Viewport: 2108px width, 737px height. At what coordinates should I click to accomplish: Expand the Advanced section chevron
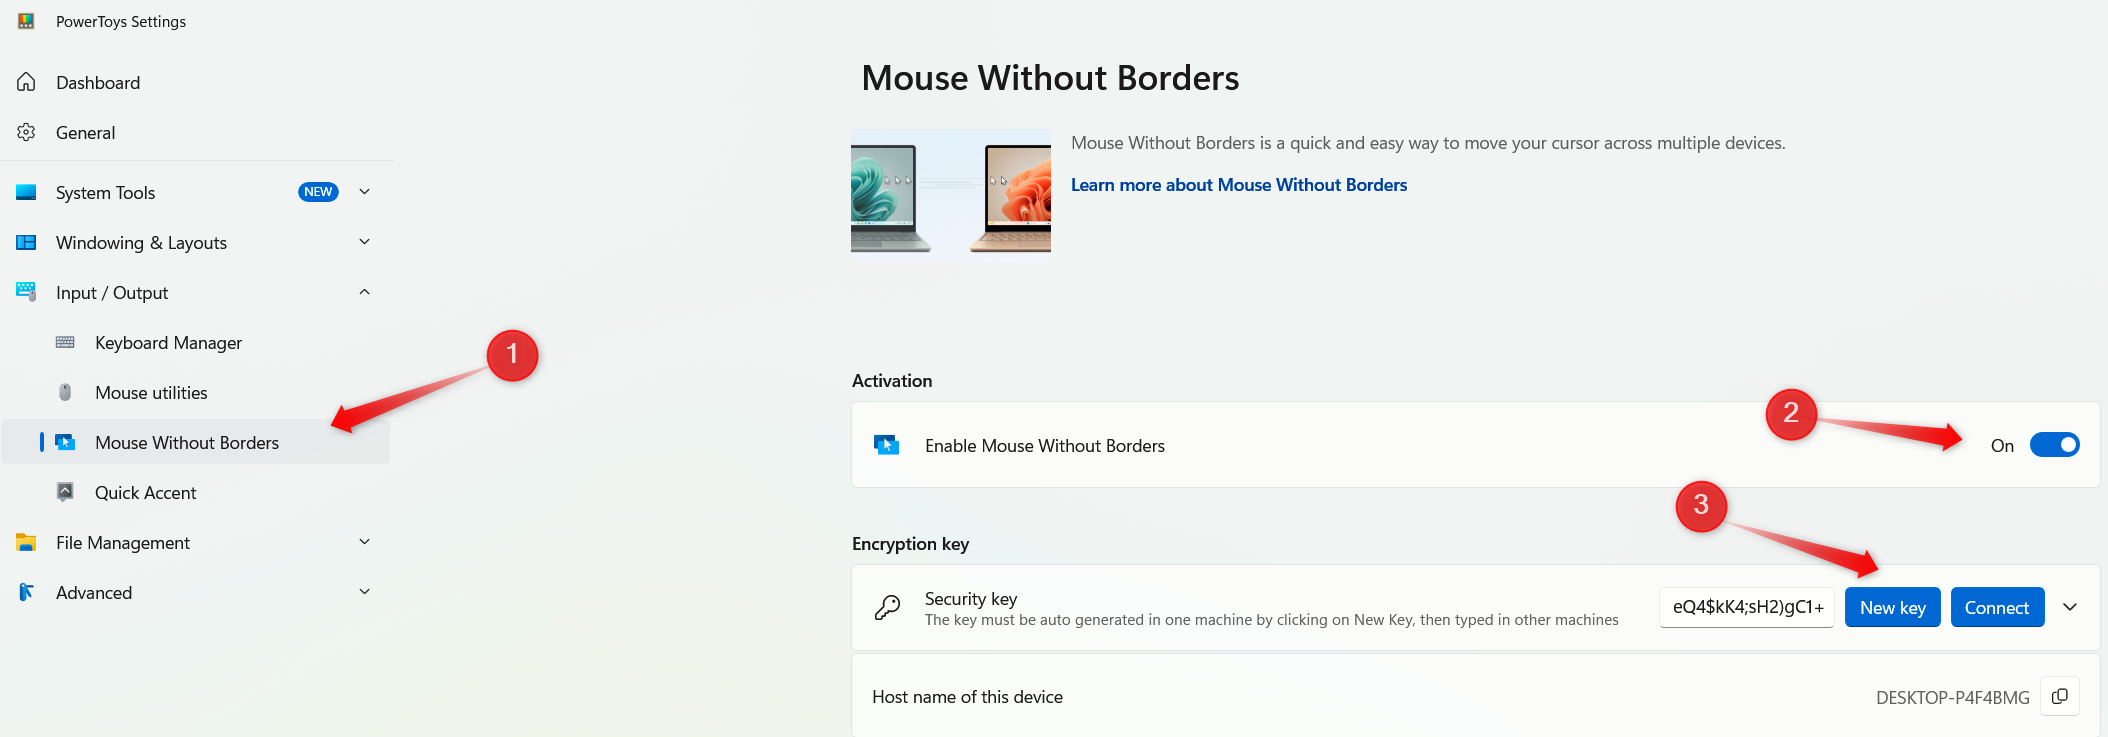(365, 592)
